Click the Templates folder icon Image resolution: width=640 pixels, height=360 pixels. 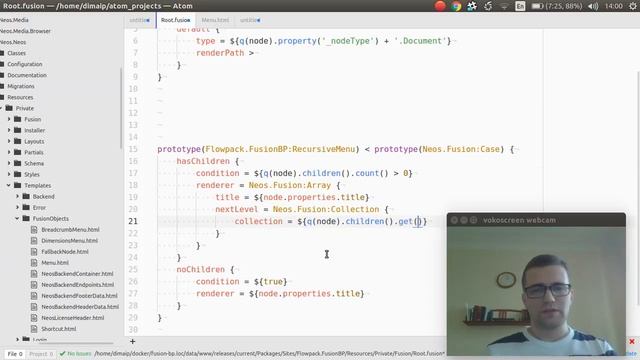click(x=17, y=185)
